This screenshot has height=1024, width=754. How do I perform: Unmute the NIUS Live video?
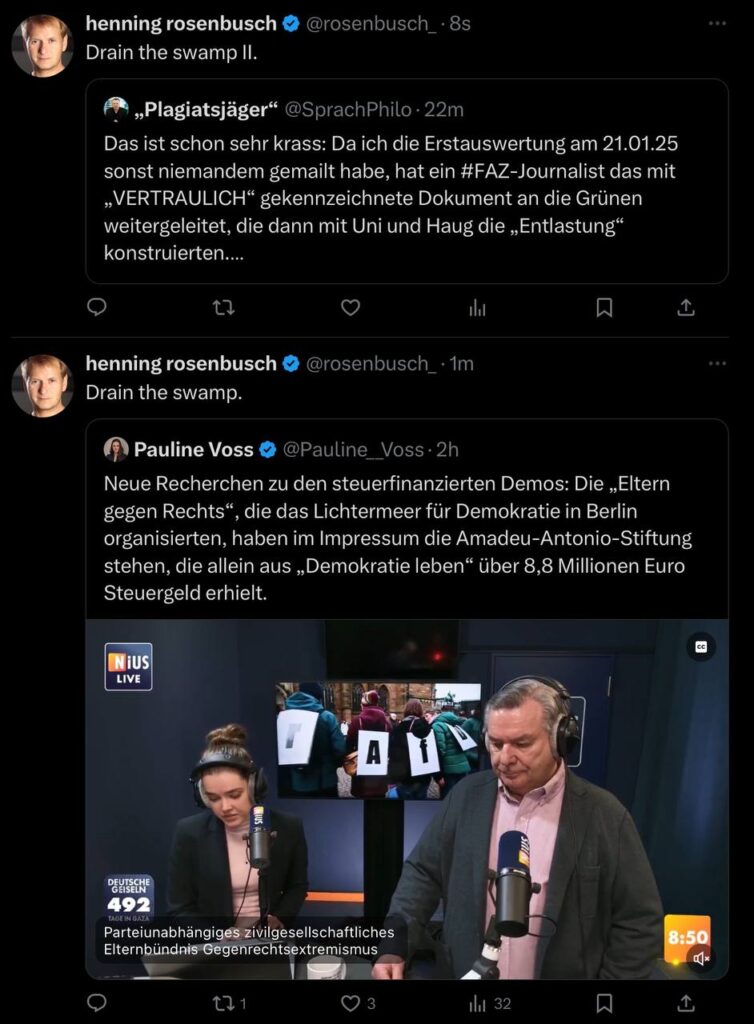pyautogui.click(x=701, y=958)
